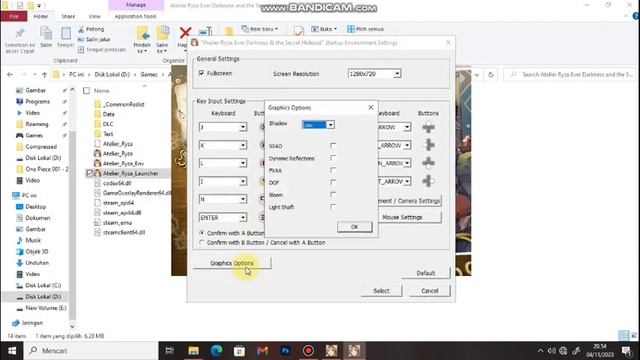Click the Graphics Options button
This screenshot has width=640, height=360.
[232, 263]
